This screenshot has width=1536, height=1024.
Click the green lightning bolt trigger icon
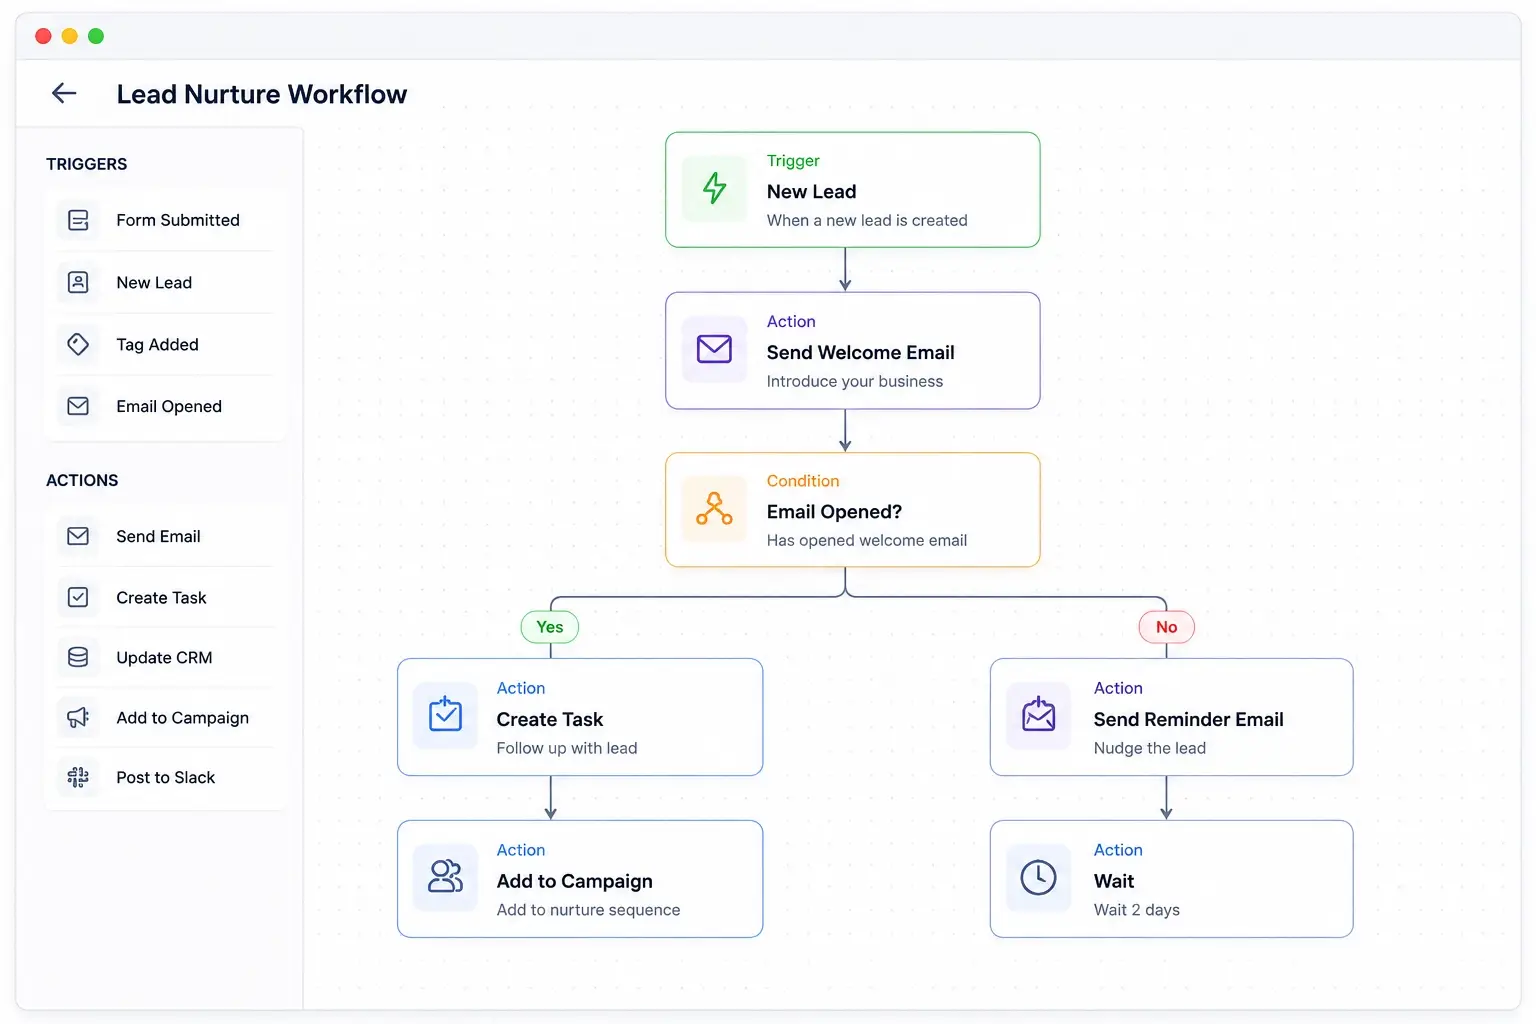[714, 188]
